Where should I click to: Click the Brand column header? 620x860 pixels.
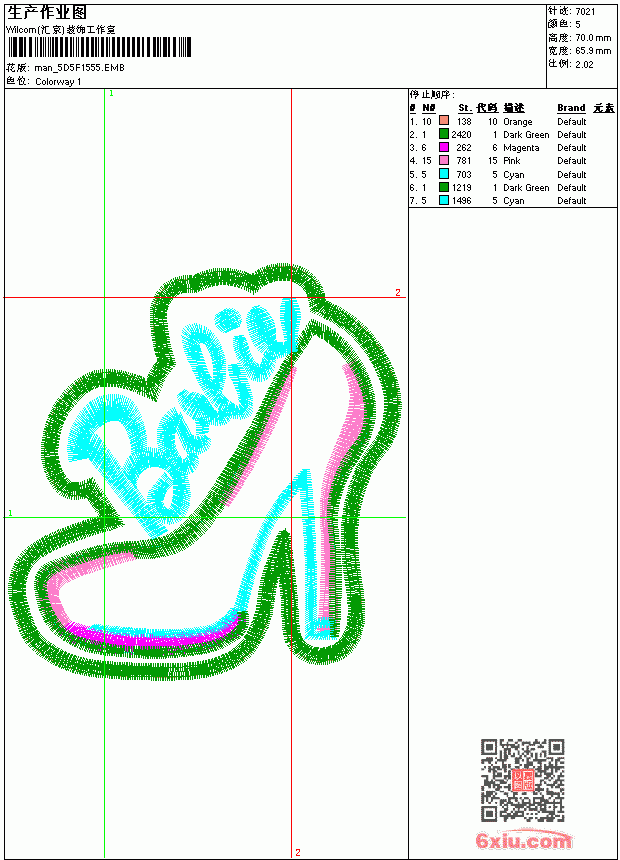click(571, 108)
